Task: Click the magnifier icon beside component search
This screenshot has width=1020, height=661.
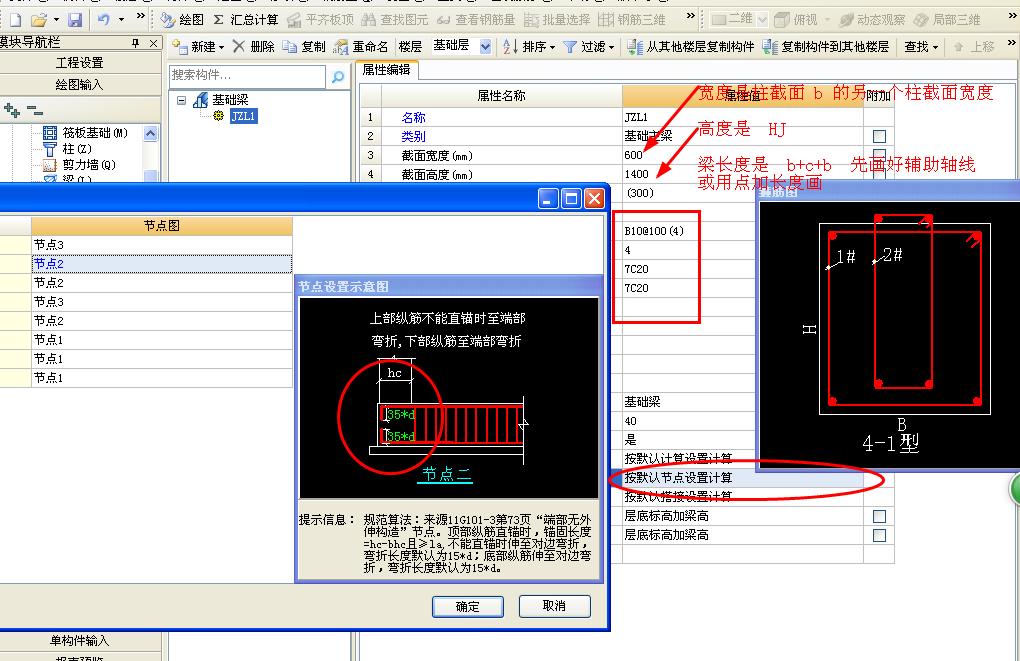Action: [x=338, y=77]
